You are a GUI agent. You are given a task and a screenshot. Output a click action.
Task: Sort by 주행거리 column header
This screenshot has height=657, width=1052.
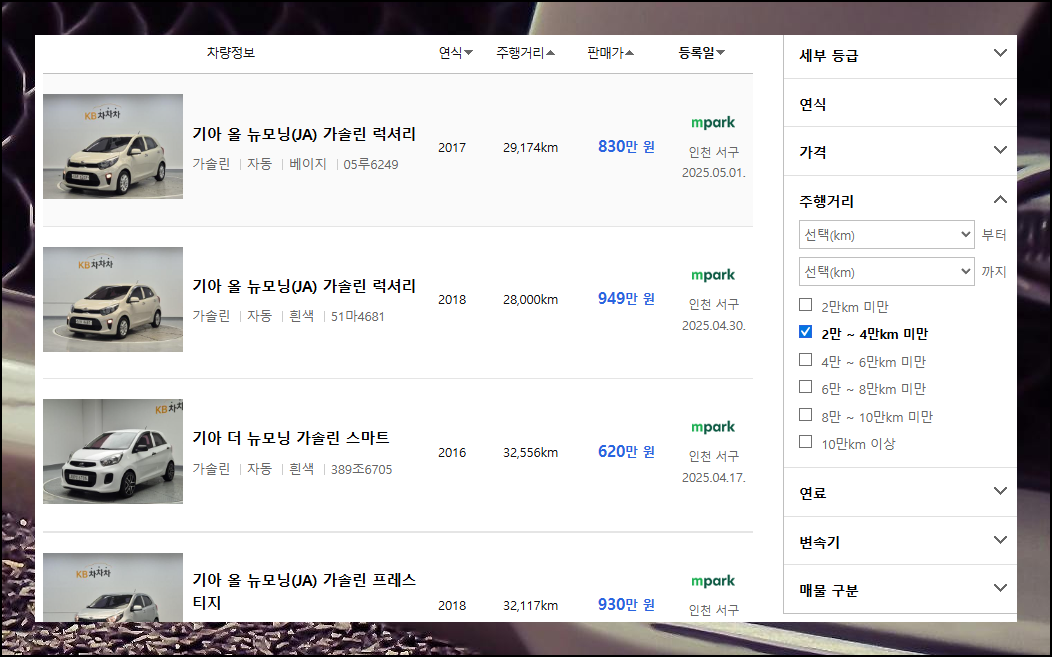(x=525, y=52)
